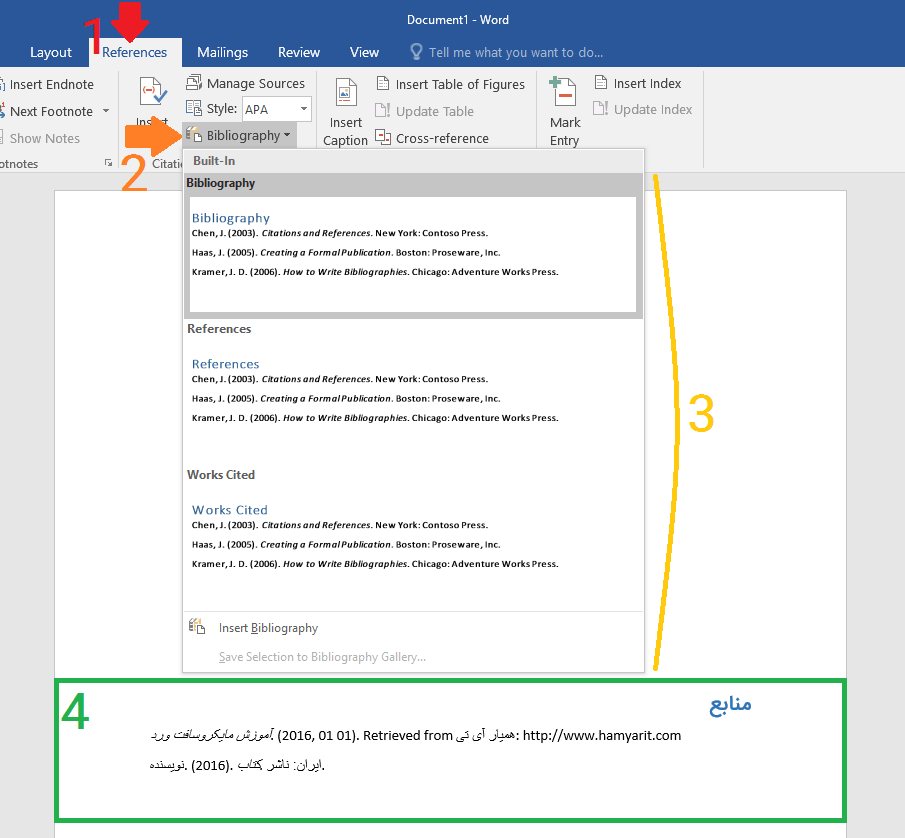Click the Insert Endnote icon
The height and width of the screenshot is (838, 905).
3,84
